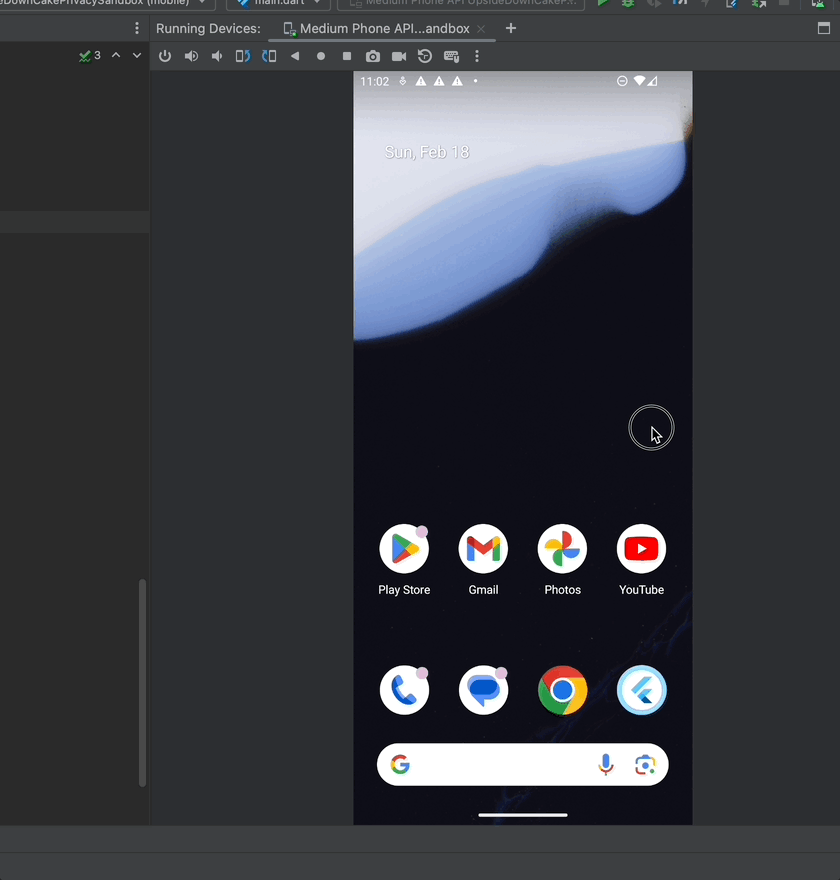840x880 pixels.
Task: Tap the first warning notification icon
Action: [x=420, y=81]
